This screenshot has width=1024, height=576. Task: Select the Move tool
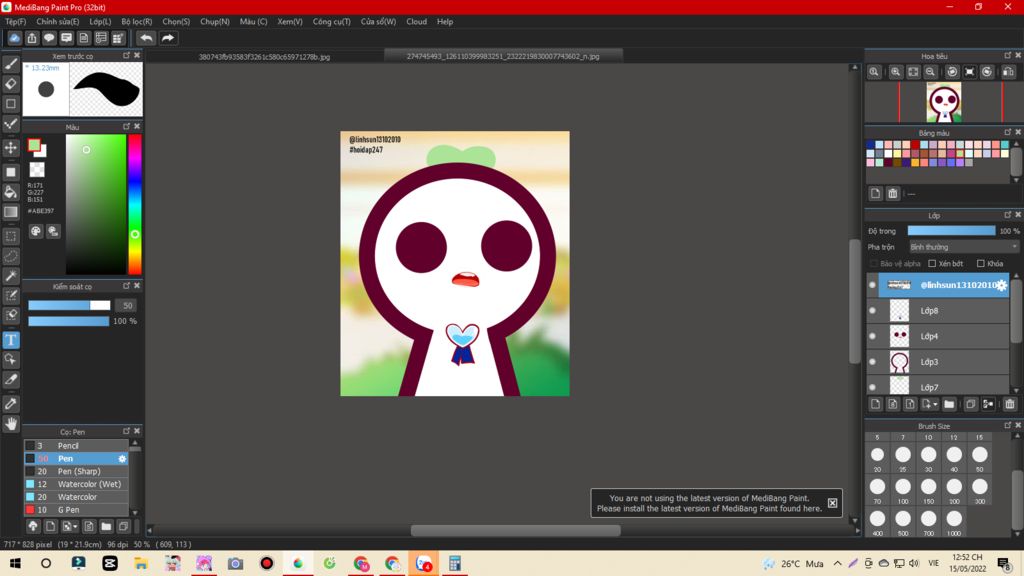coord(11,148)
